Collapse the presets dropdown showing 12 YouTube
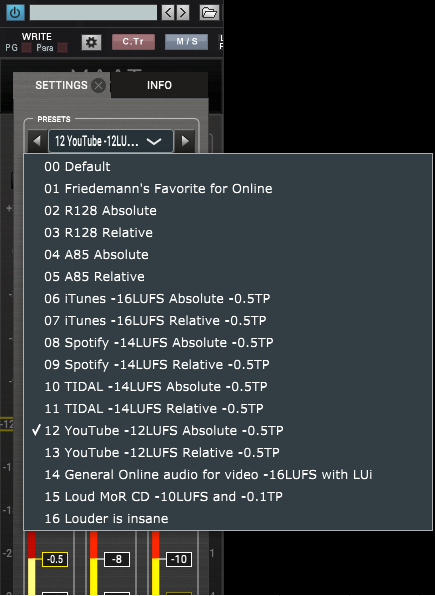 coord(111,141)
